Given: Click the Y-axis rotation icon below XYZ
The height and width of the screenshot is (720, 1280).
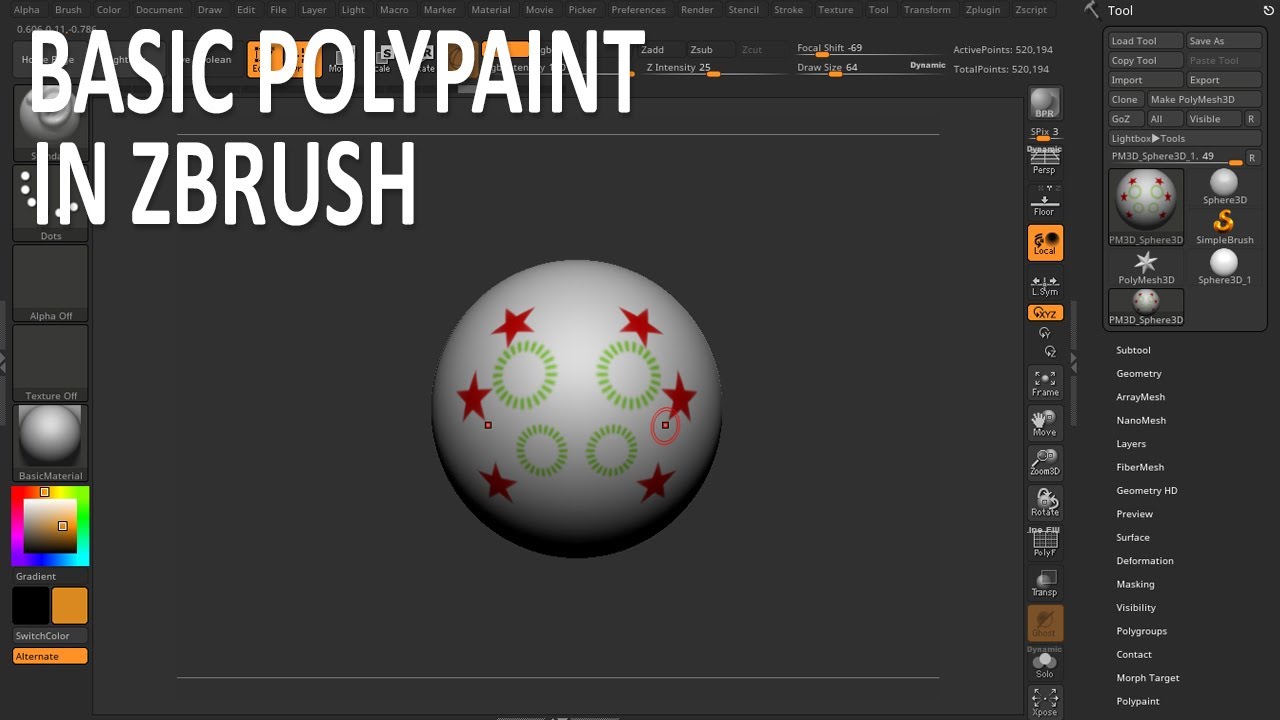Looking at the screenshot, I should (1045, 333).
